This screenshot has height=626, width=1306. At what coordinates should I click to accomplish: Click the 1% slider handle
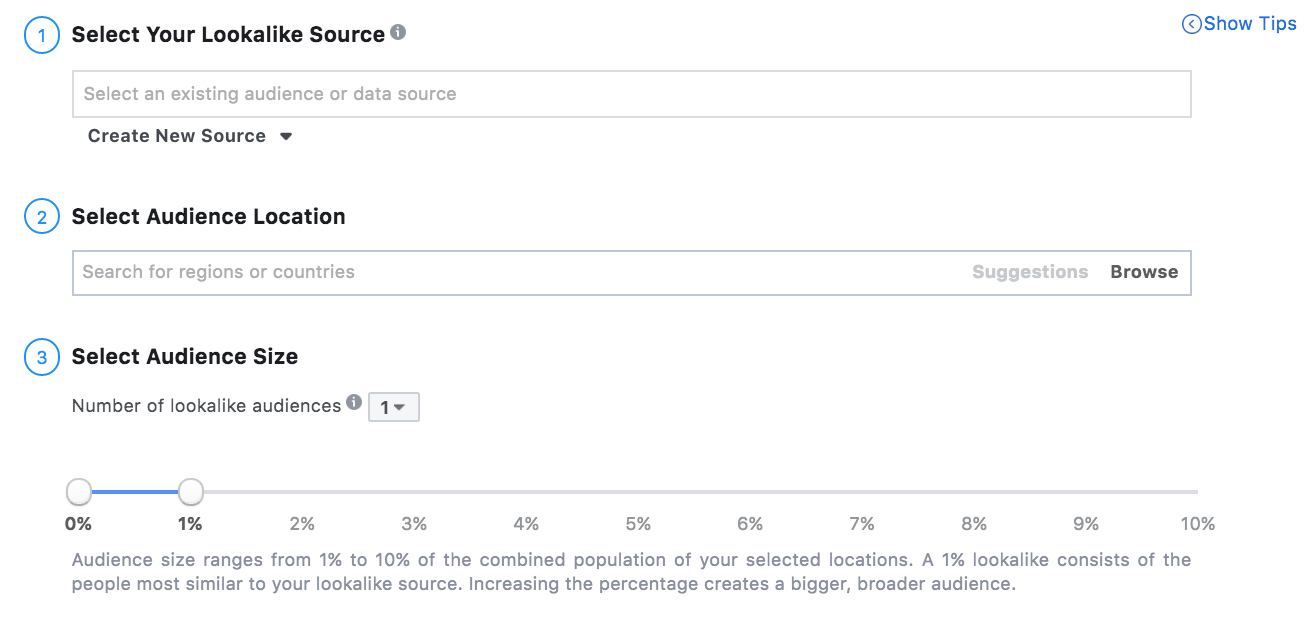191,492
